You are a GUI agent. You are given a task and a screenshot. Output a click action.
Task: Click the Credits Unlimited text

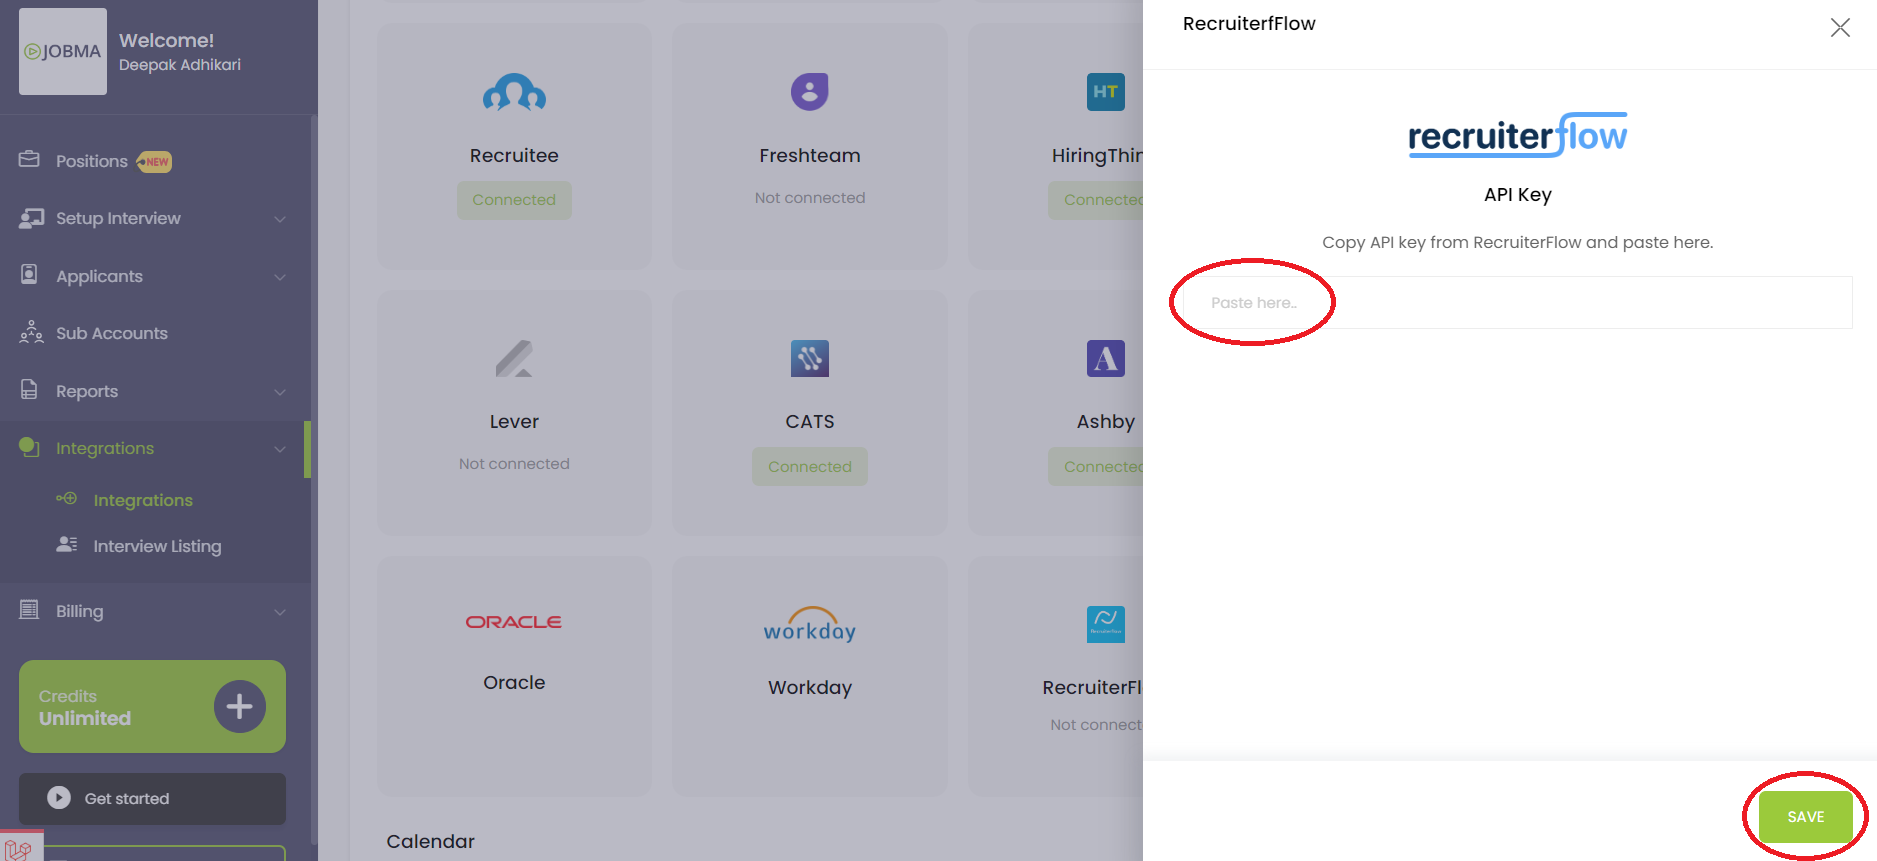click(x=85, y=708)
